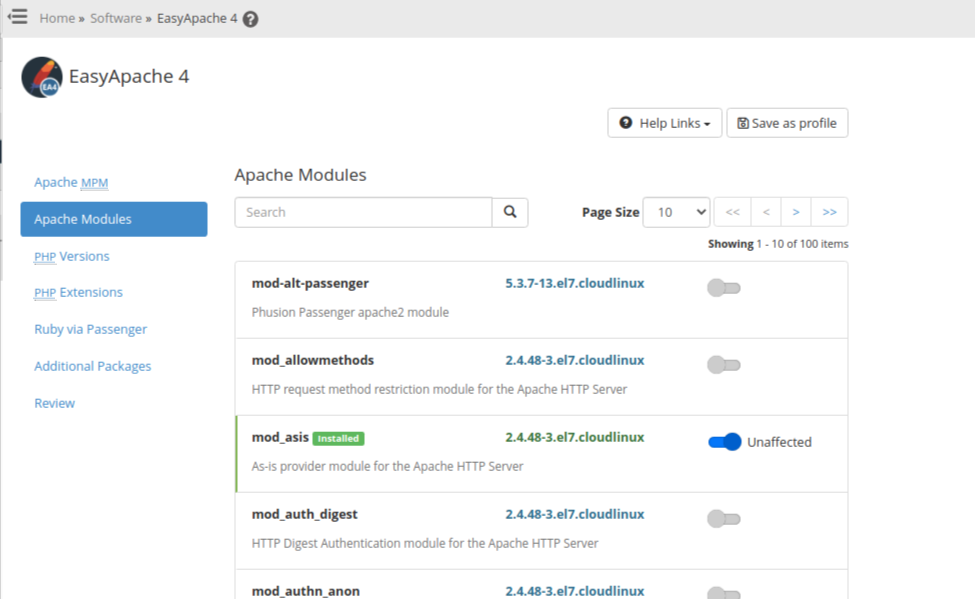The width and height of the screenshot is (975, 599).
Task: Click the mod_auth_digest version 2.4.48-3.el7.cloudlinux
Action: [x=575, y=514]
